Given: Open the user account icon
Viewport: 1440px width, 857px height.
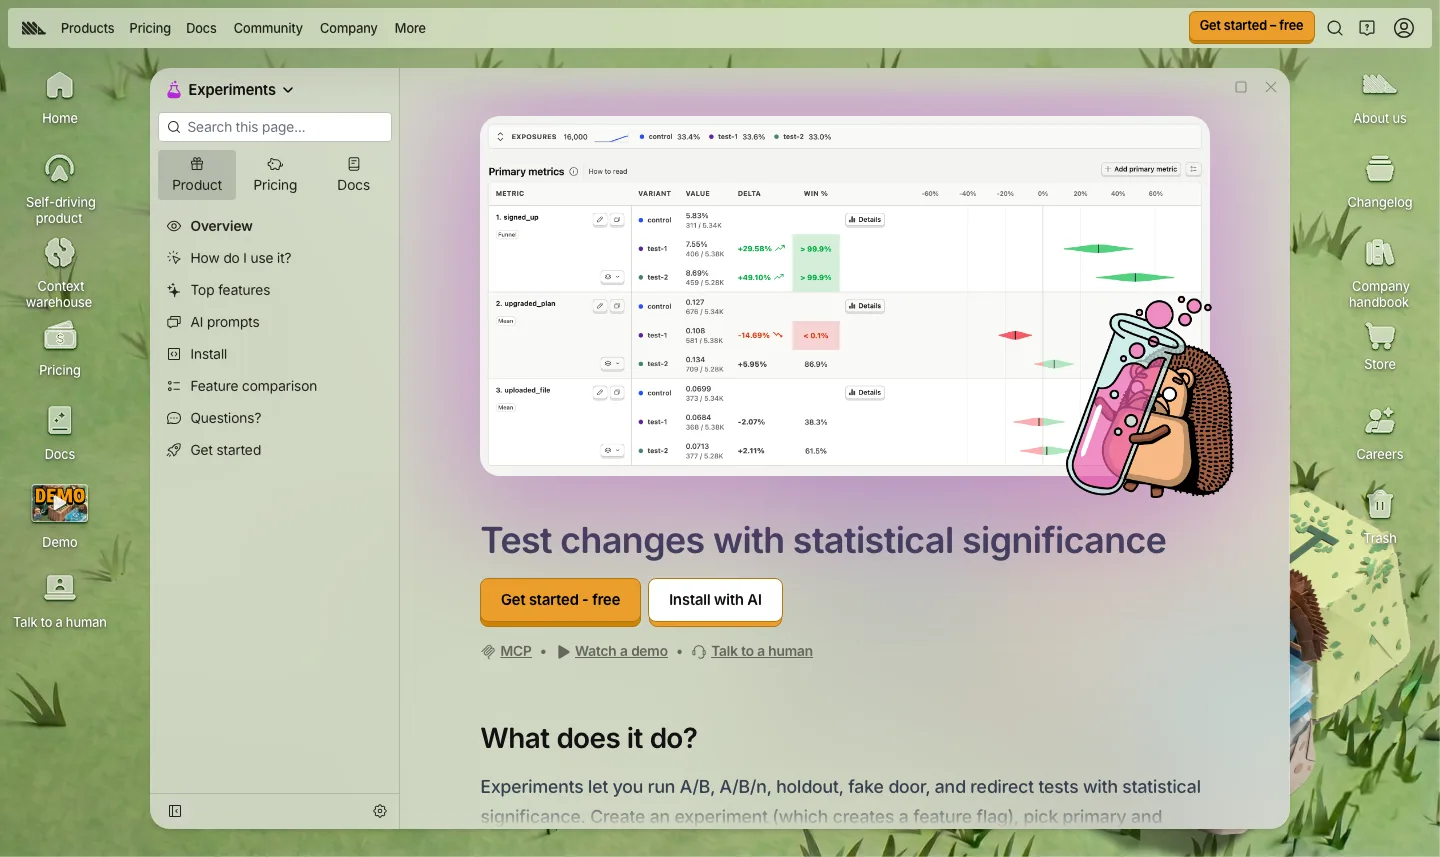Looking at the screenshot, I should [x=1404, y=28].
